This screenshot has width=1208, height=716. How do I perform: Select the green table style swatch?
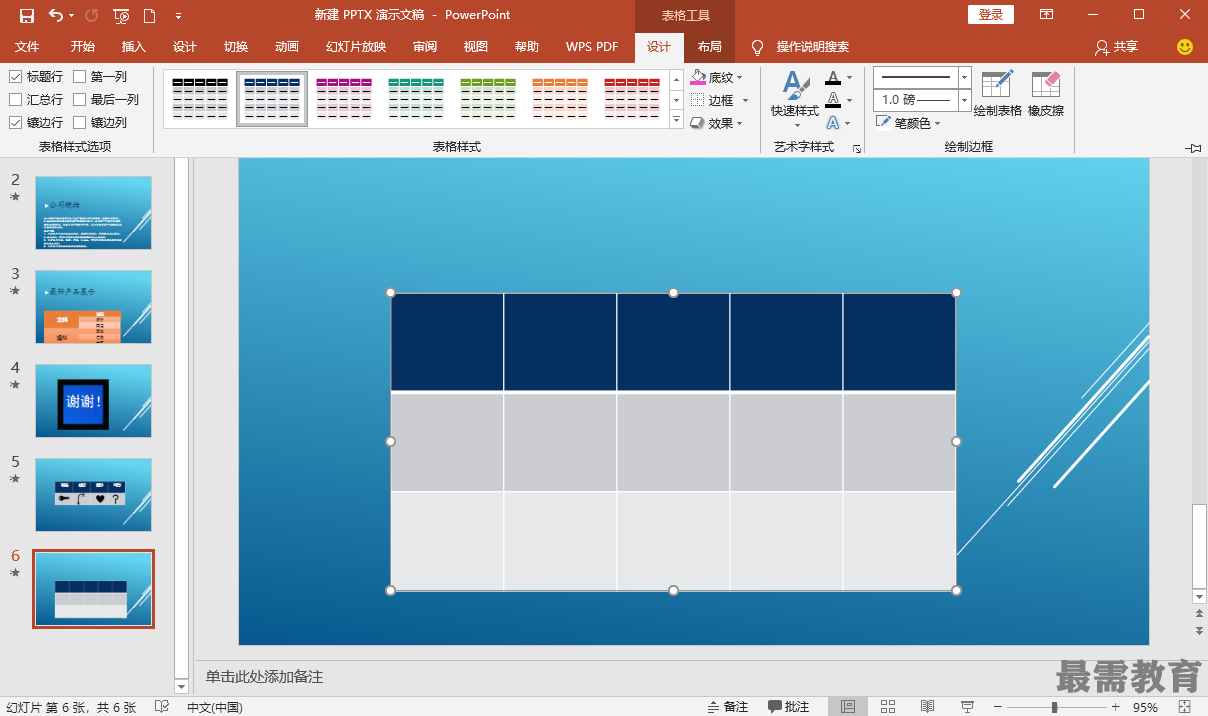point(488,99)
